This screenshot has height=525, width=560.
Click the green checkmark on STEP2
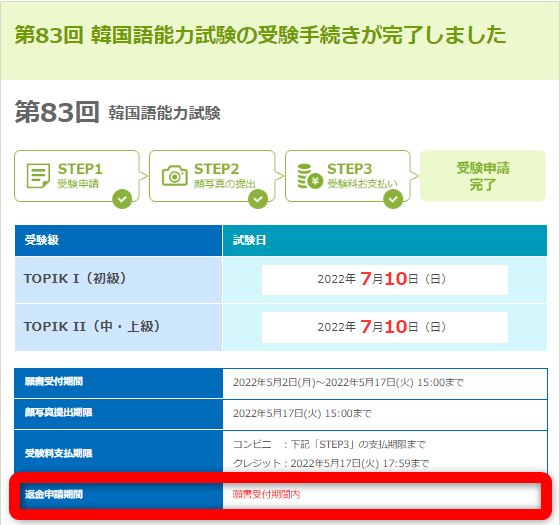[x=258, y=199]
